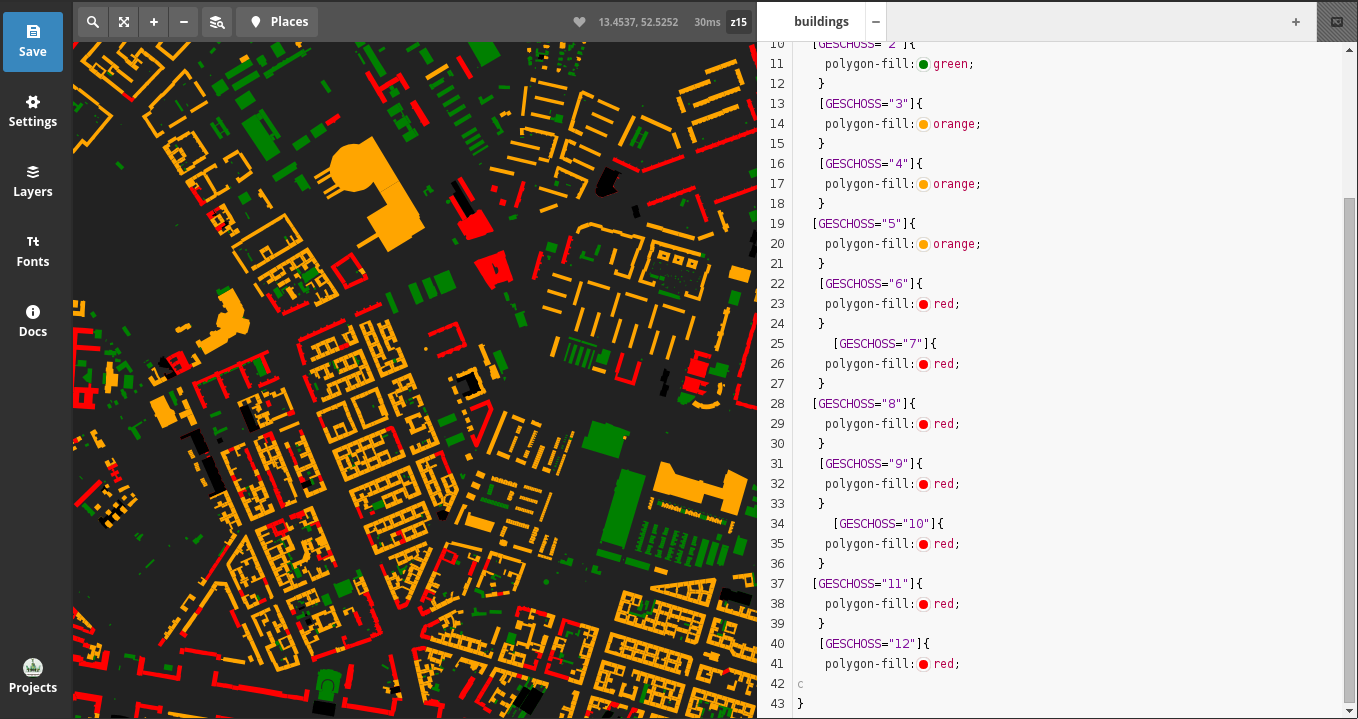Place cursor on [GESCHOSS="8"] selector
Image resolution: width=1358 pixels, height=719 pixels.
(x=860, y=404)
